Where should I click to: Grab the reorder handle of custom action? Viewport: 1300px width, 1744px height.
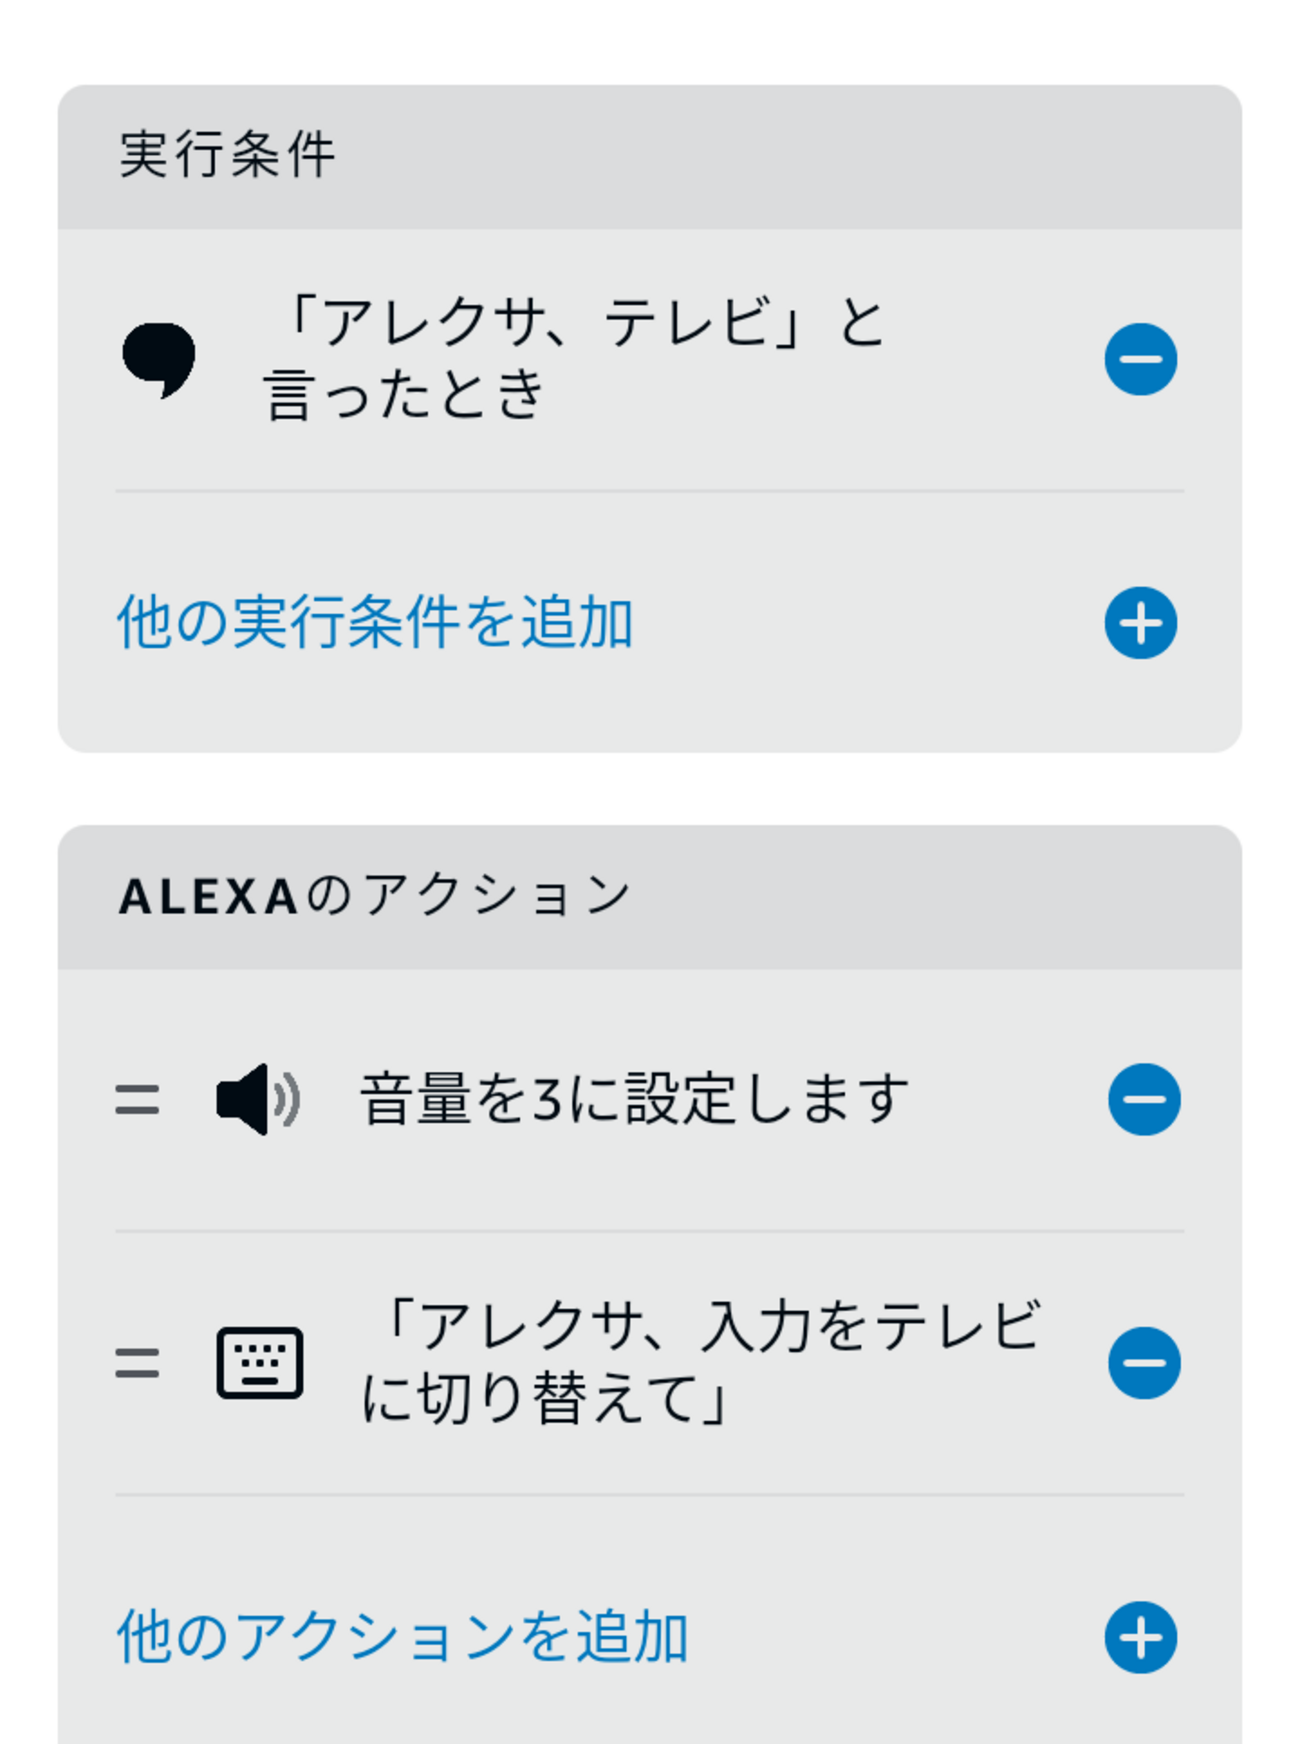(x=137, y=1363)
